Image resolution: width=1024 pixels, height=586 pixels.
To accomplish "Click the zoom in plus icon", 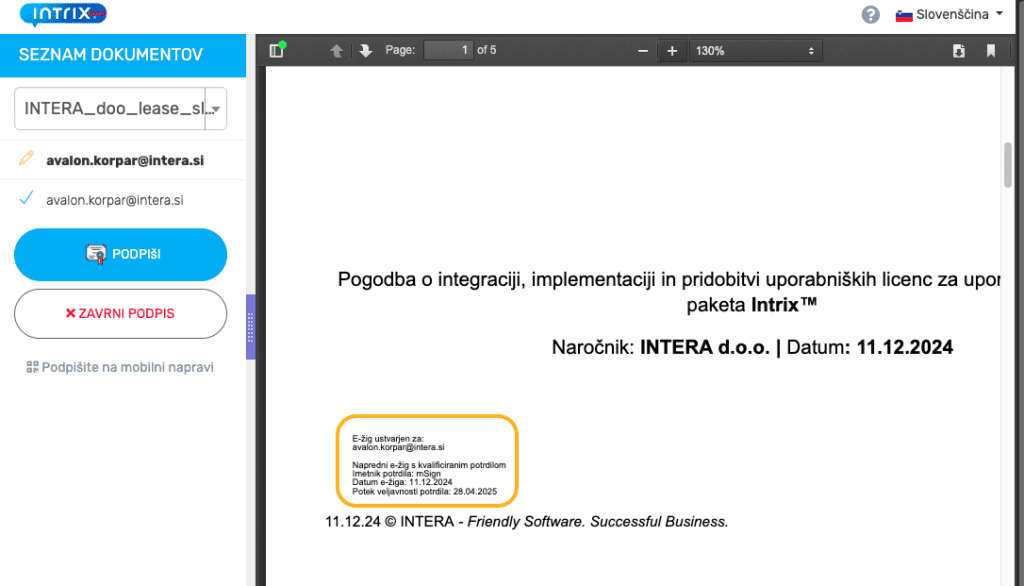I will point(672,51).
